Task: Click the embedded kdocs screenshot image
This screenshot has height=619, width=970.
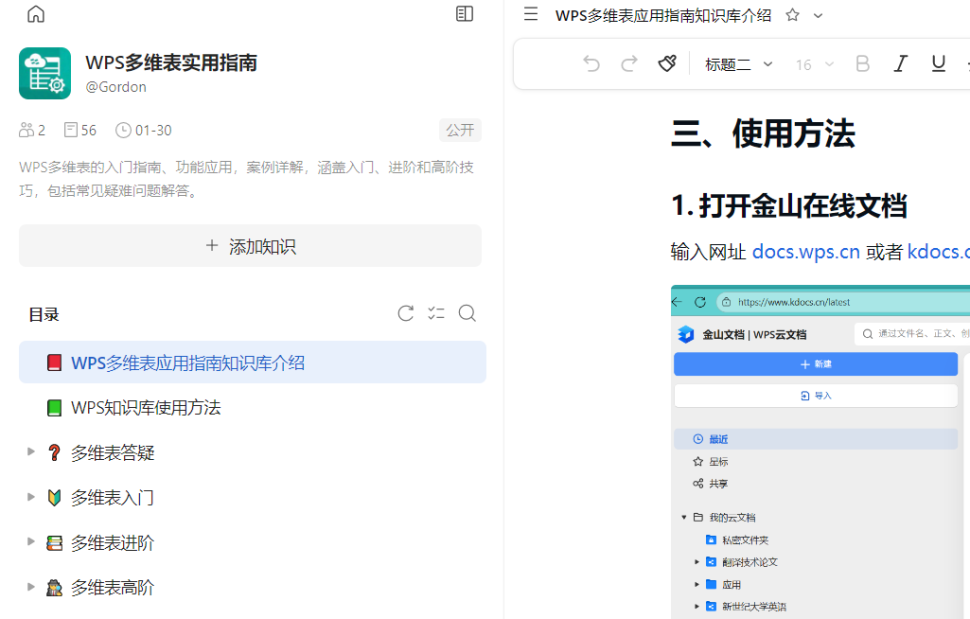Action: [820, 452]
